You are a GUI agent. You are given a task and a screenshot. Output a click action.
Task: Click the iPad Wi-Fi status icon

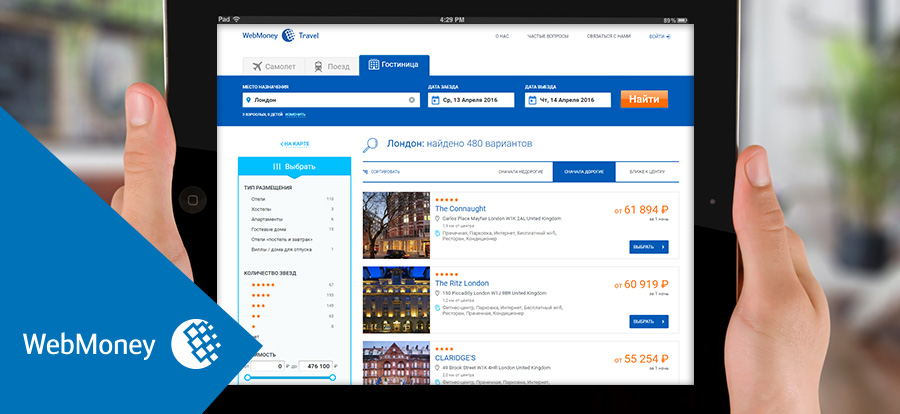click(236, 20)
